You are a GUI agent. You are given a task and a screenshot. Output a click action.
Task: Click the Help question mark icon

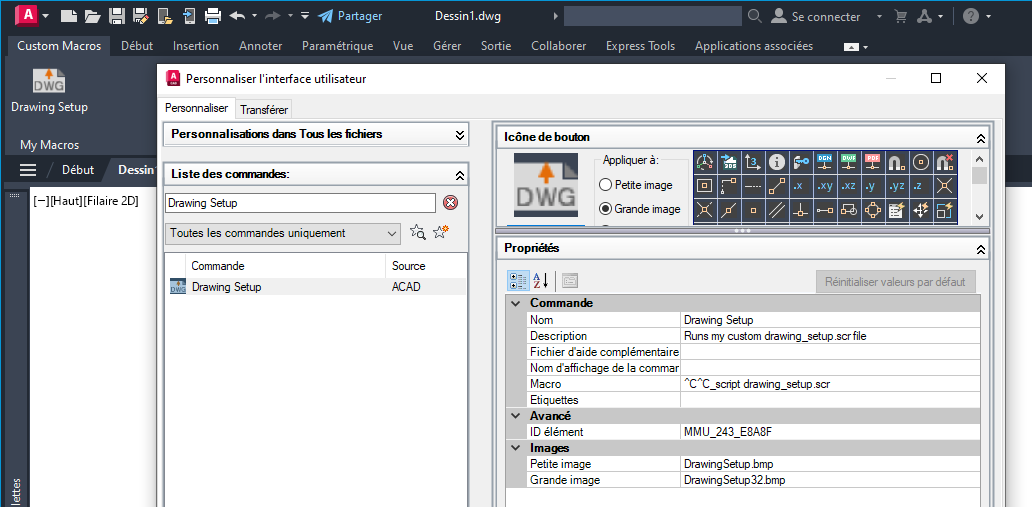pyautogui.click(x=971, y=16)
